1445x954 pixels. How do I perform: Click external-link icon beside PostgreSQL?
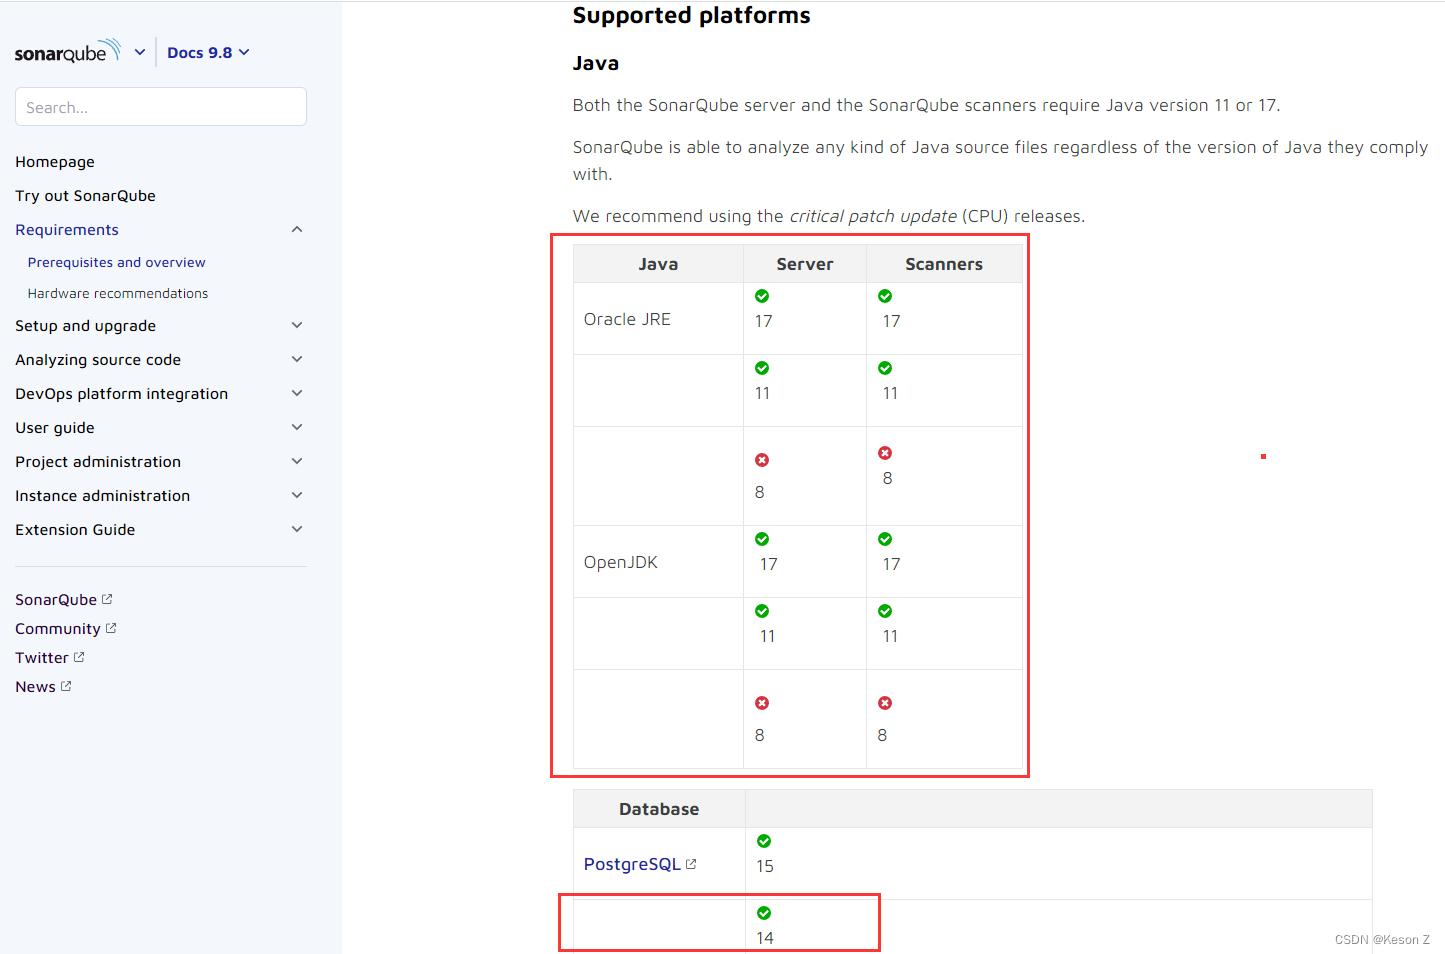(x=691, y=863)
